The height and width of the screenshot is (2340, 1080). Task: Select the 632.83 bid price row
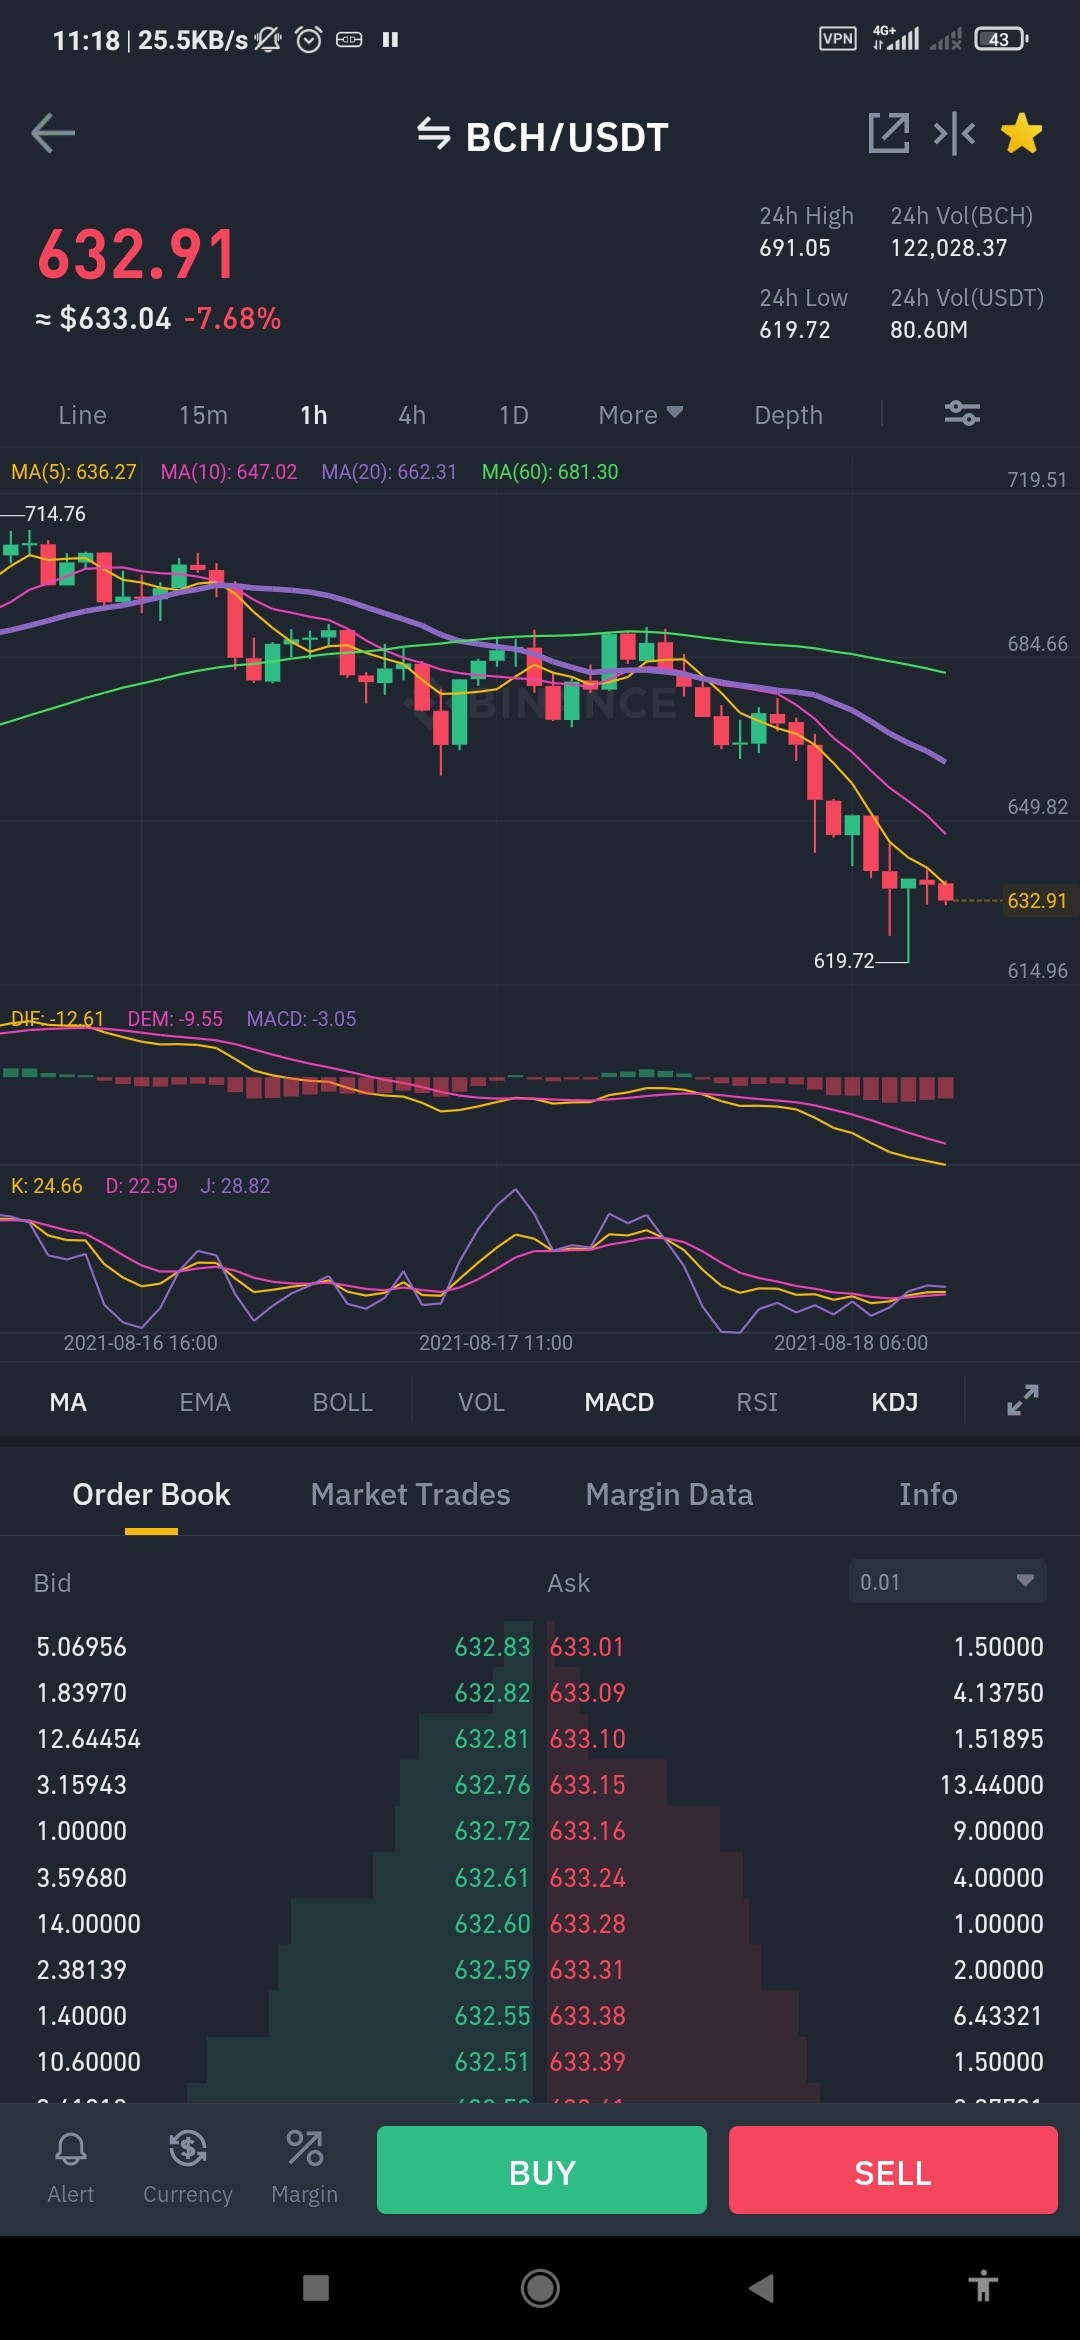285,1646
